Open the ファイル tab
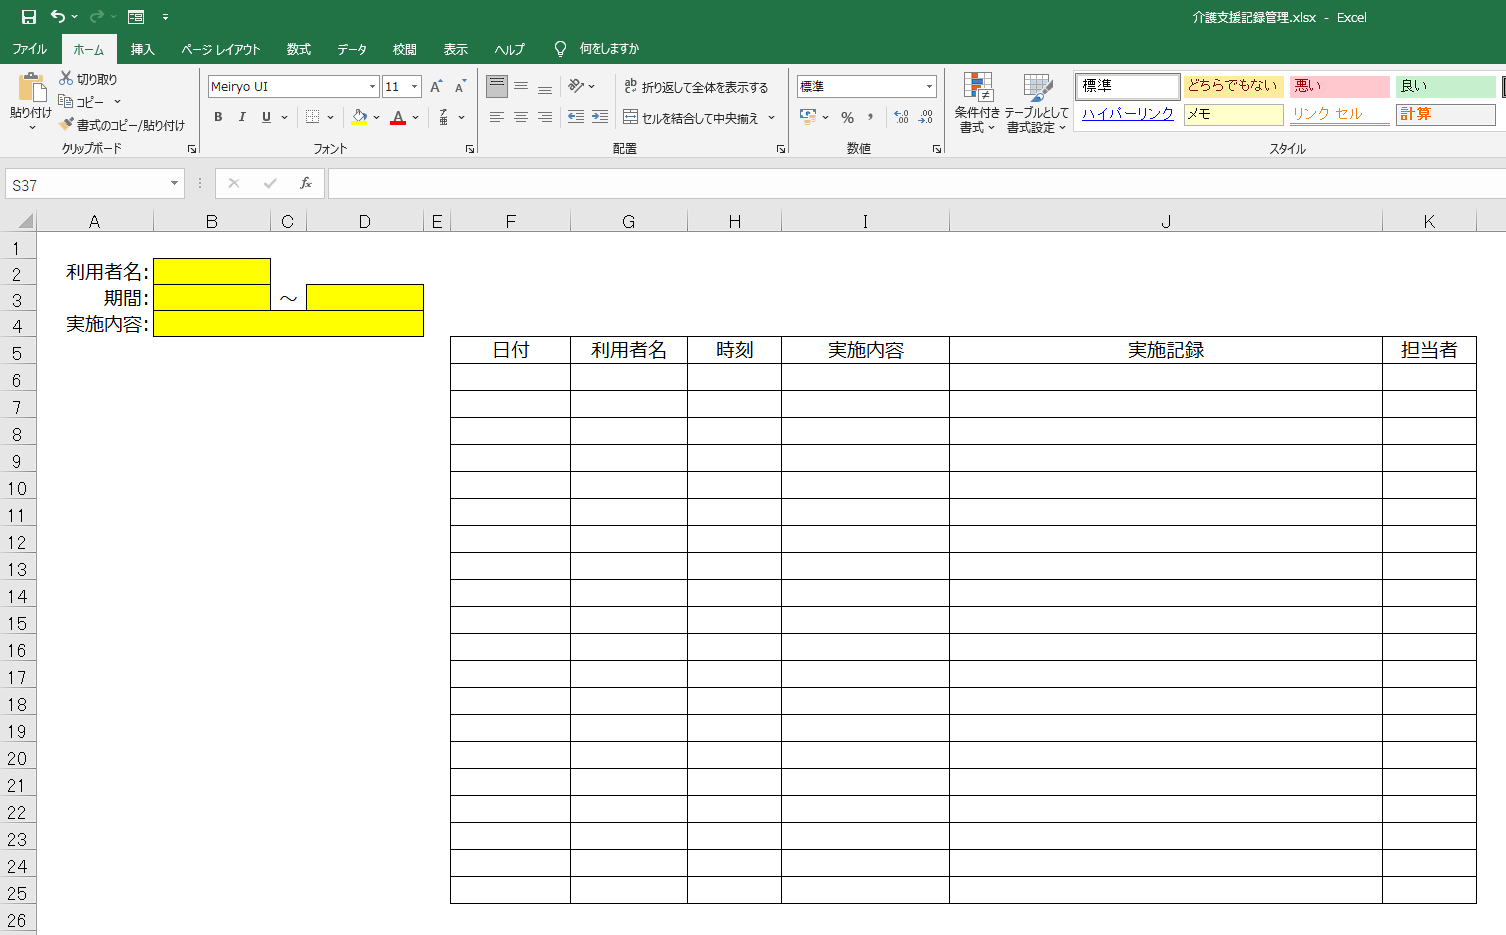 click(x=30, y=49)
